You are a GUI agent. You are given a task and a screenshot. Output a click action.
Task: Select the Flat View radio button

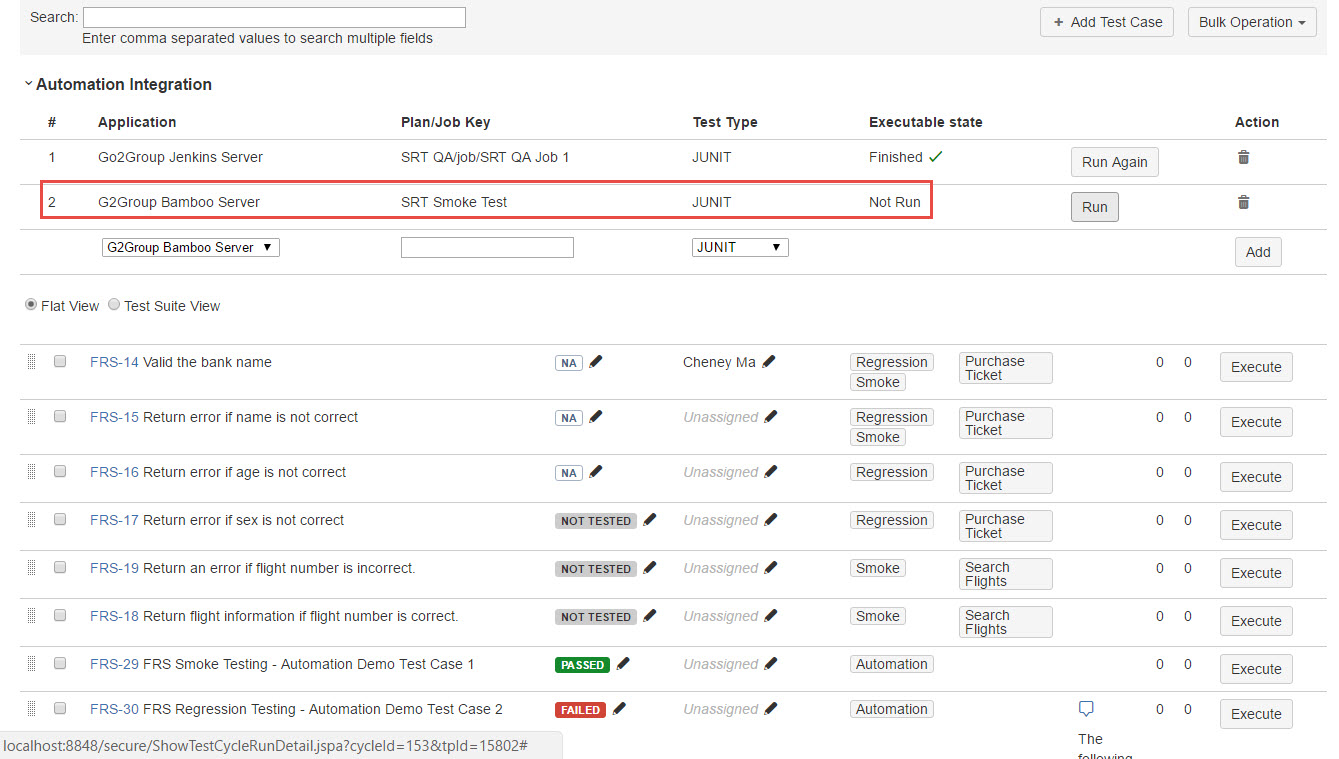(31, 305)
